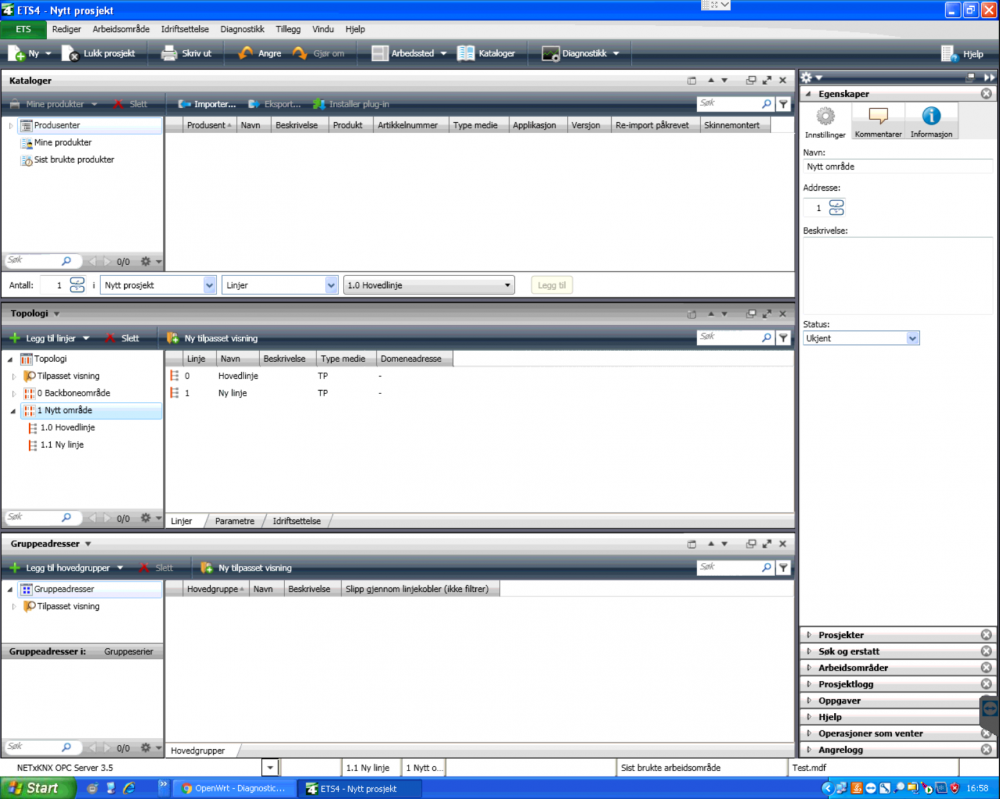Click the Angre undo arrow icon
This screenshot has height=799, width=1000.
click(x=246, y=53)
